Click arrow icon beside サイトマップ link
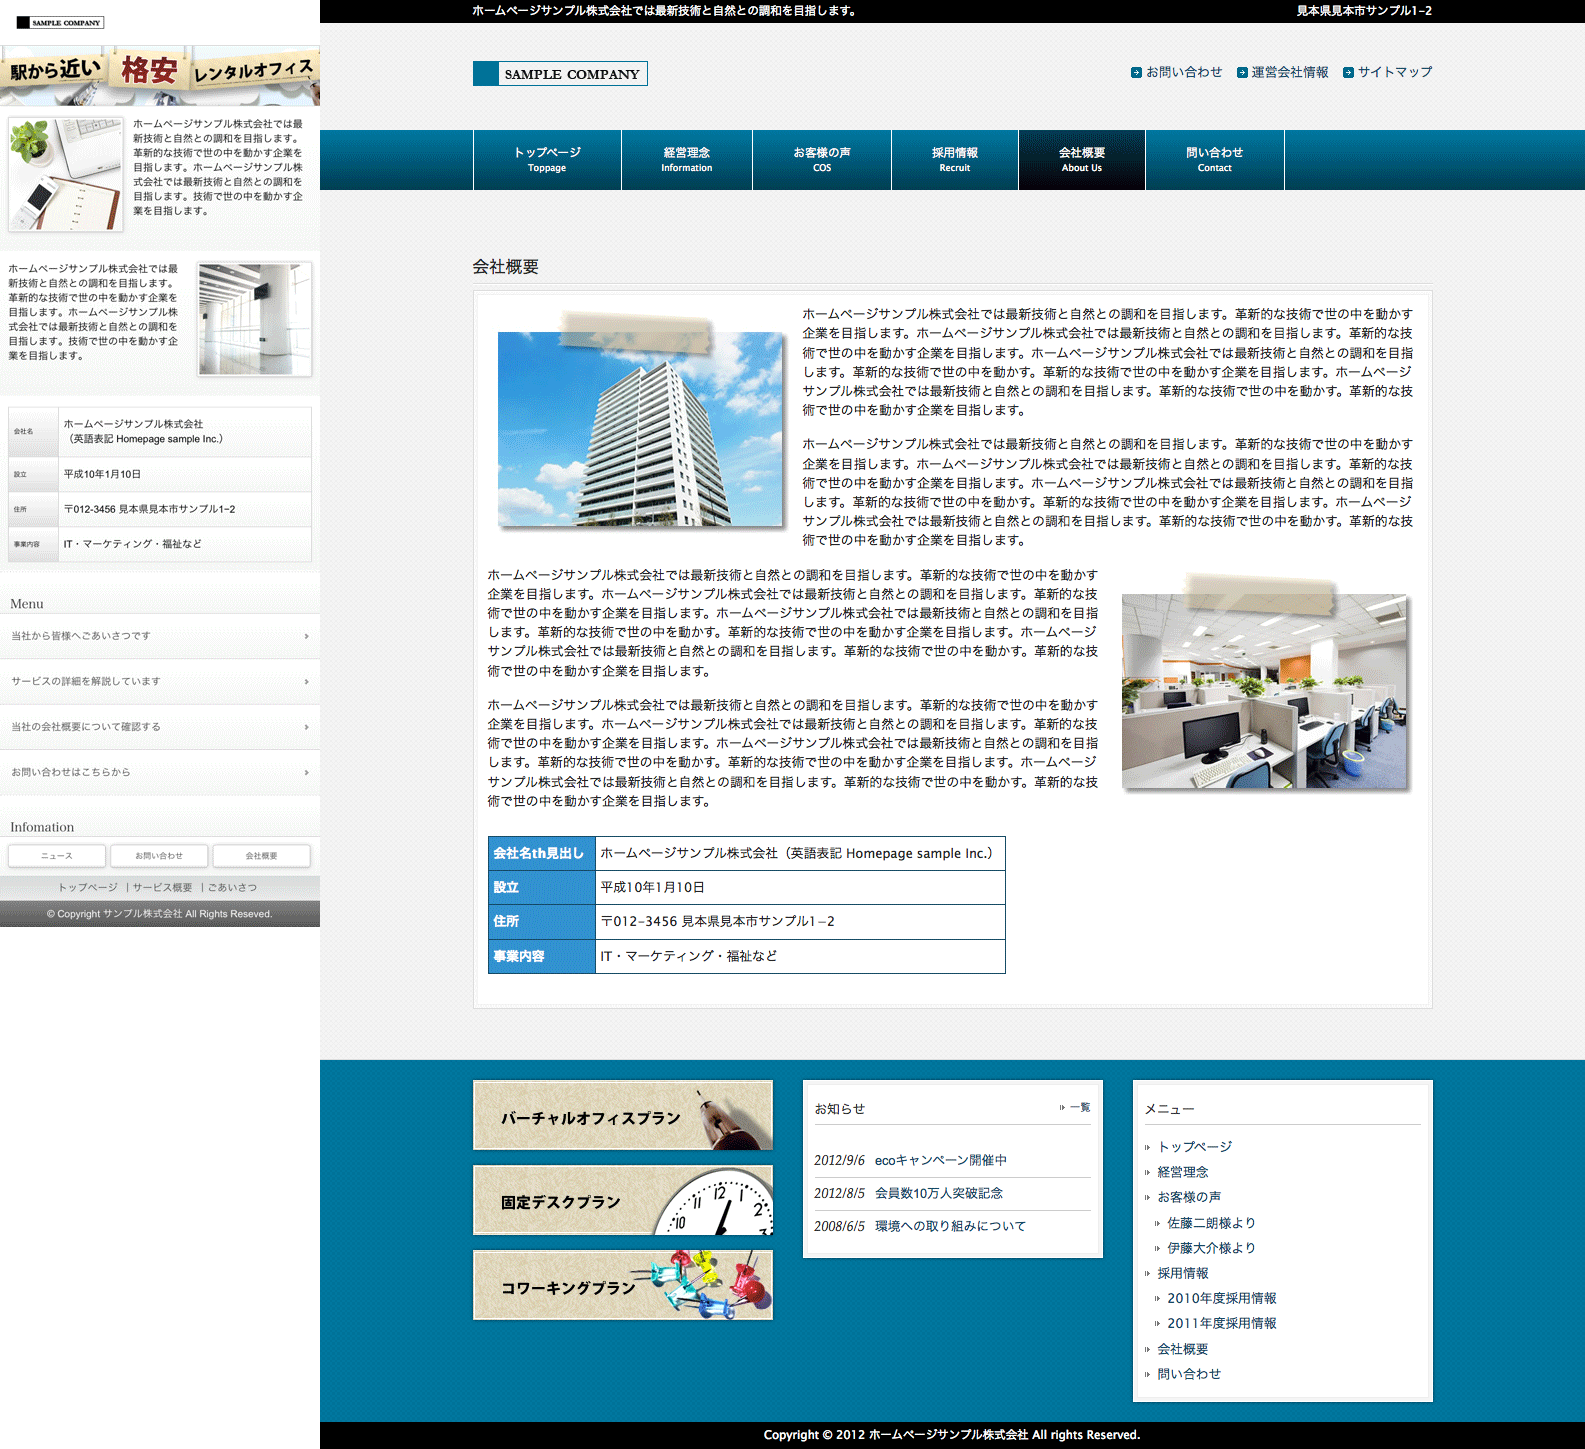The image size is (1585, 1449). [1348, 73]
